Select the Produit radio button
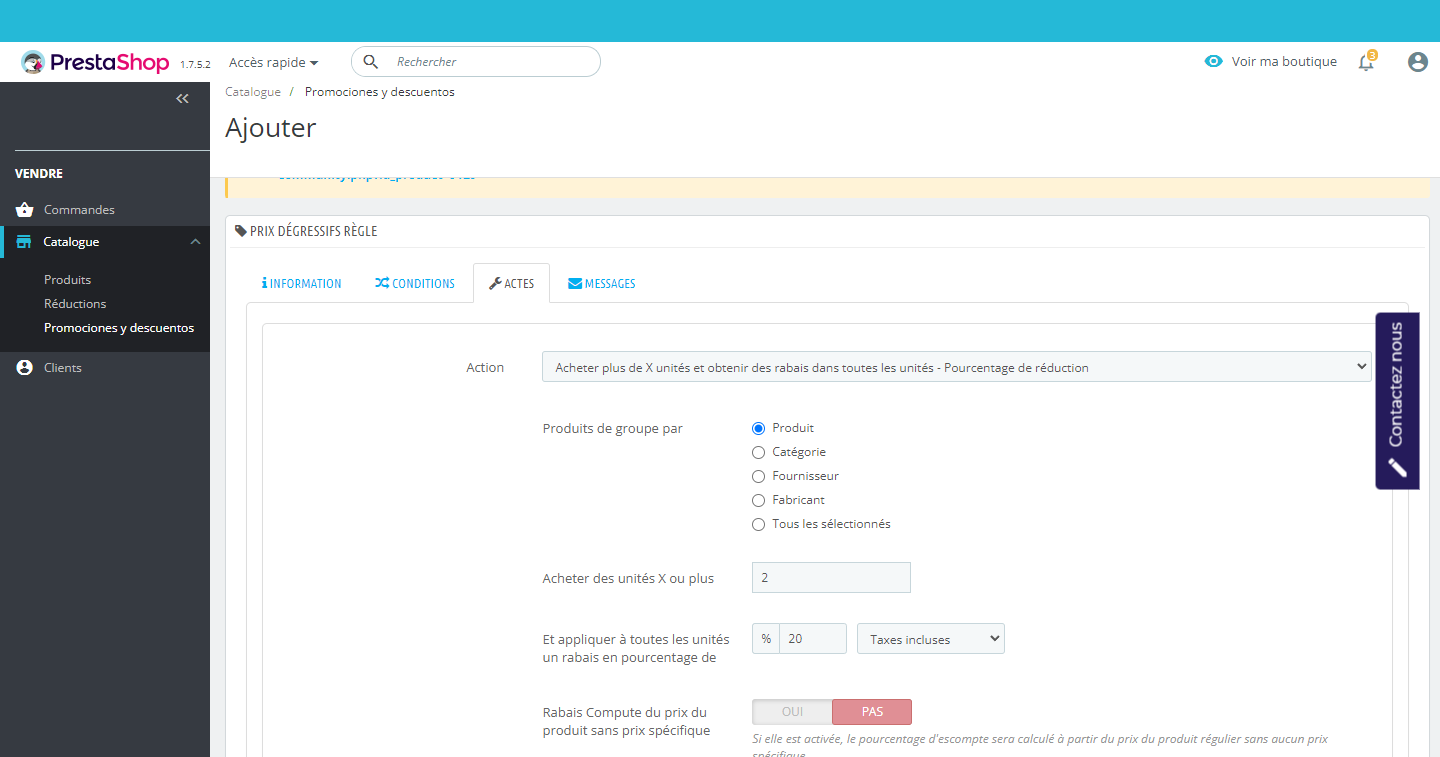1440x757 pixels. click(758, 428)
